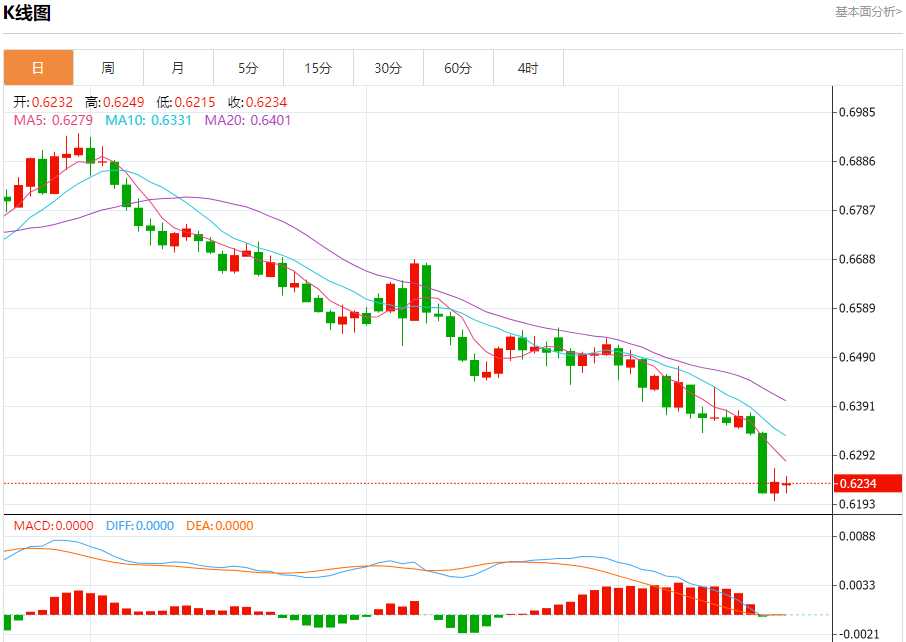This screenshot has width=906, height=642.
Task: Open the 基本面分析 link
Action: 868,12
